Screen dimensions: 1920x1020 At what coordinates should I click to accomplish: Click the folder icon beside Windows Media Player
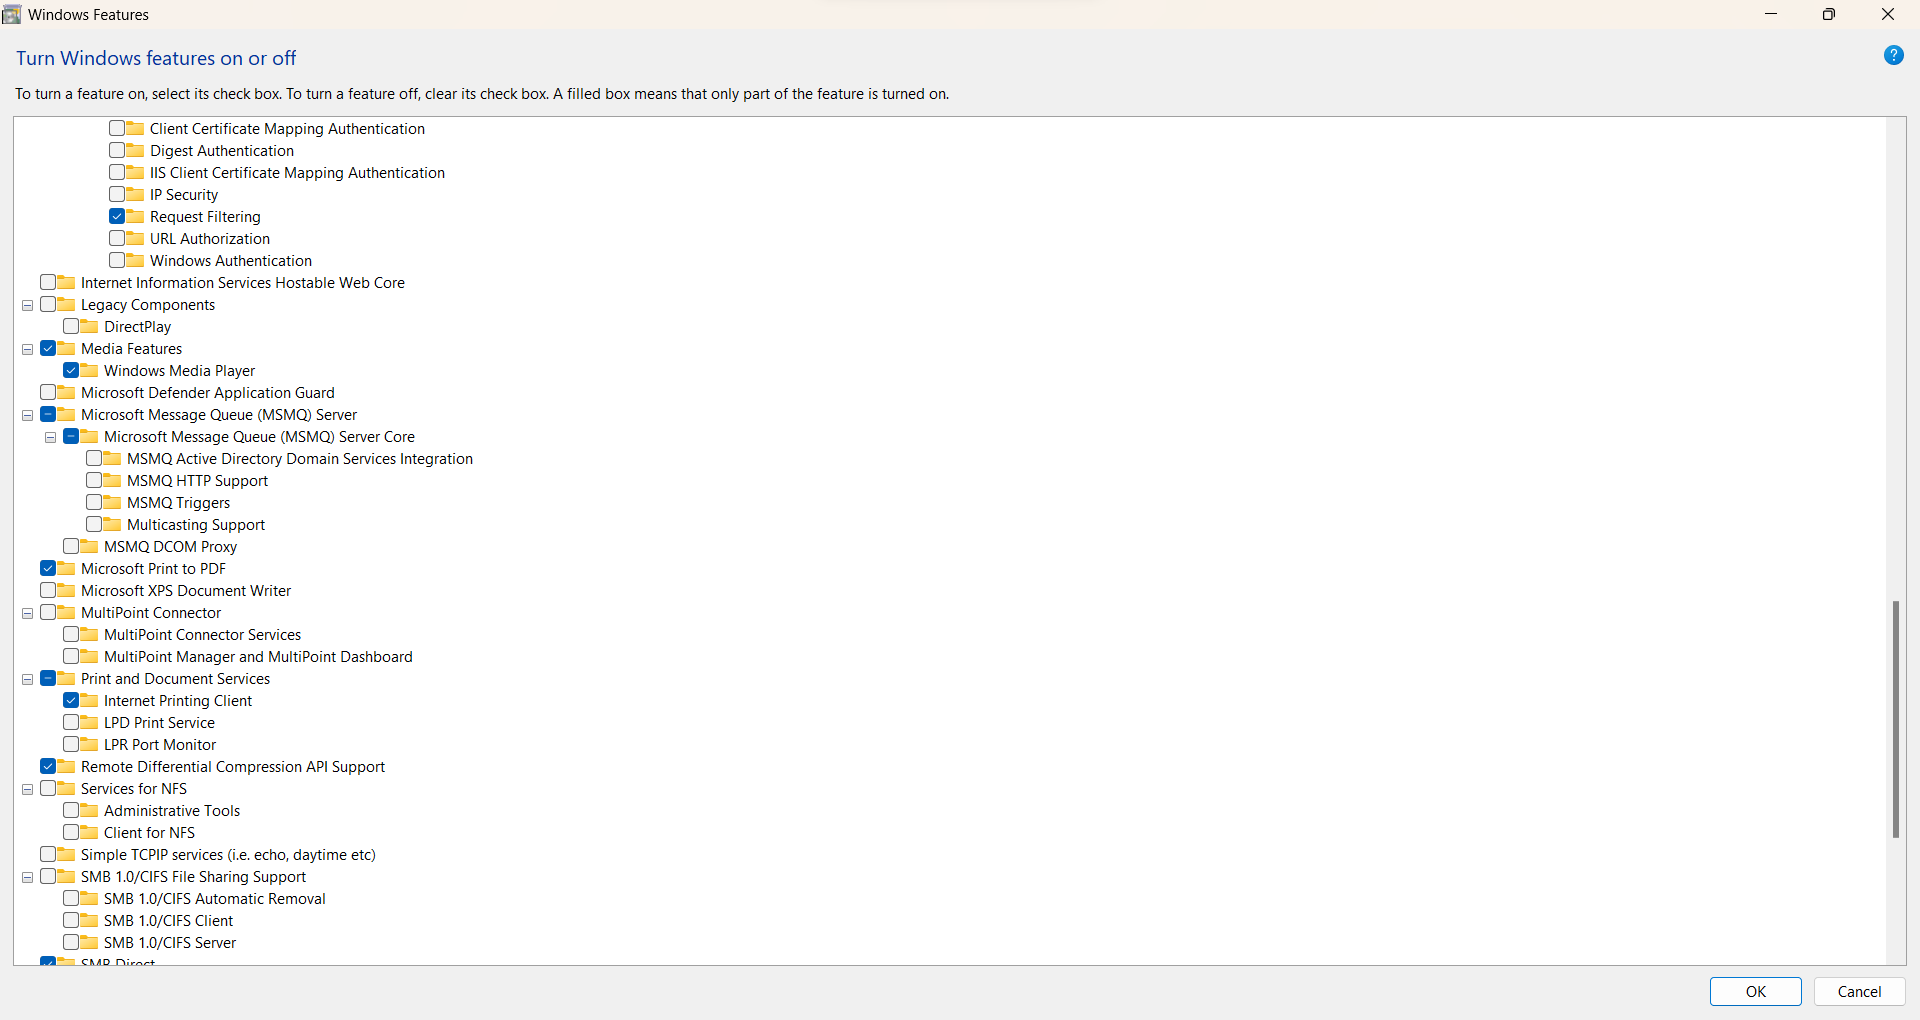(x=88, y=370)
